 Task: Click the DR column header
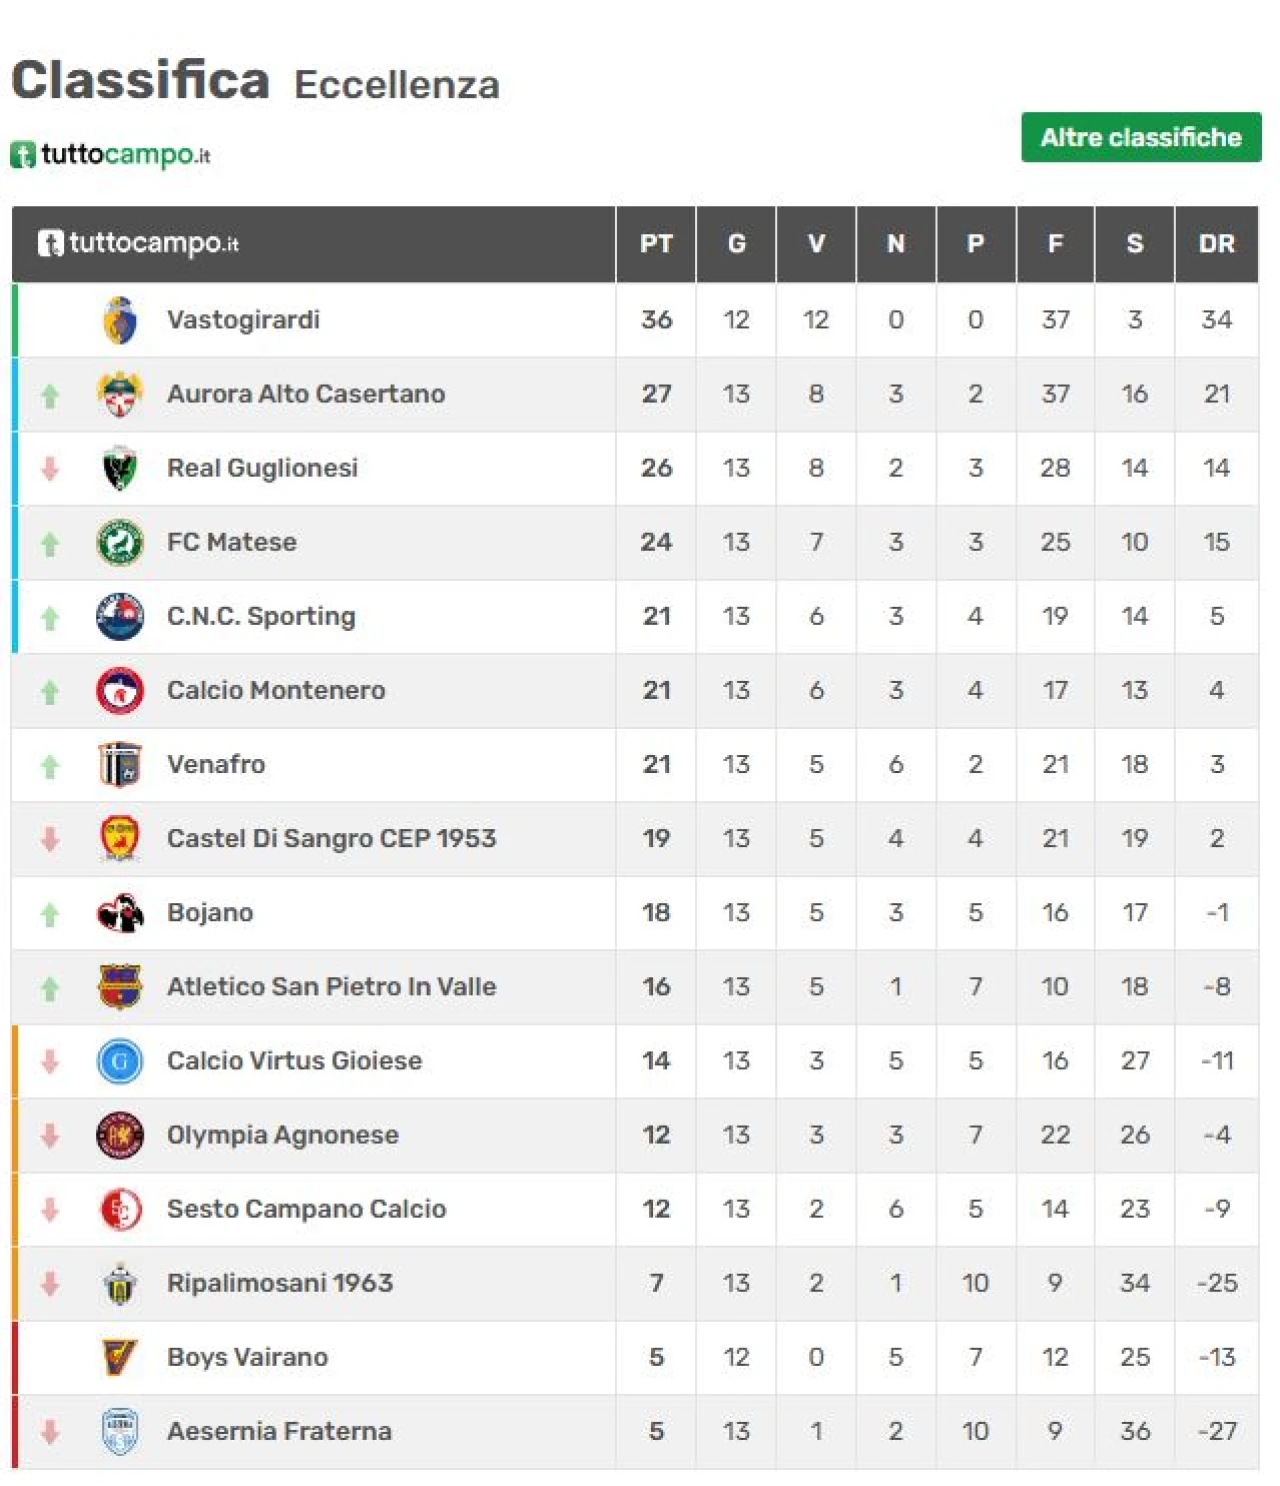tap(1217, 244)
